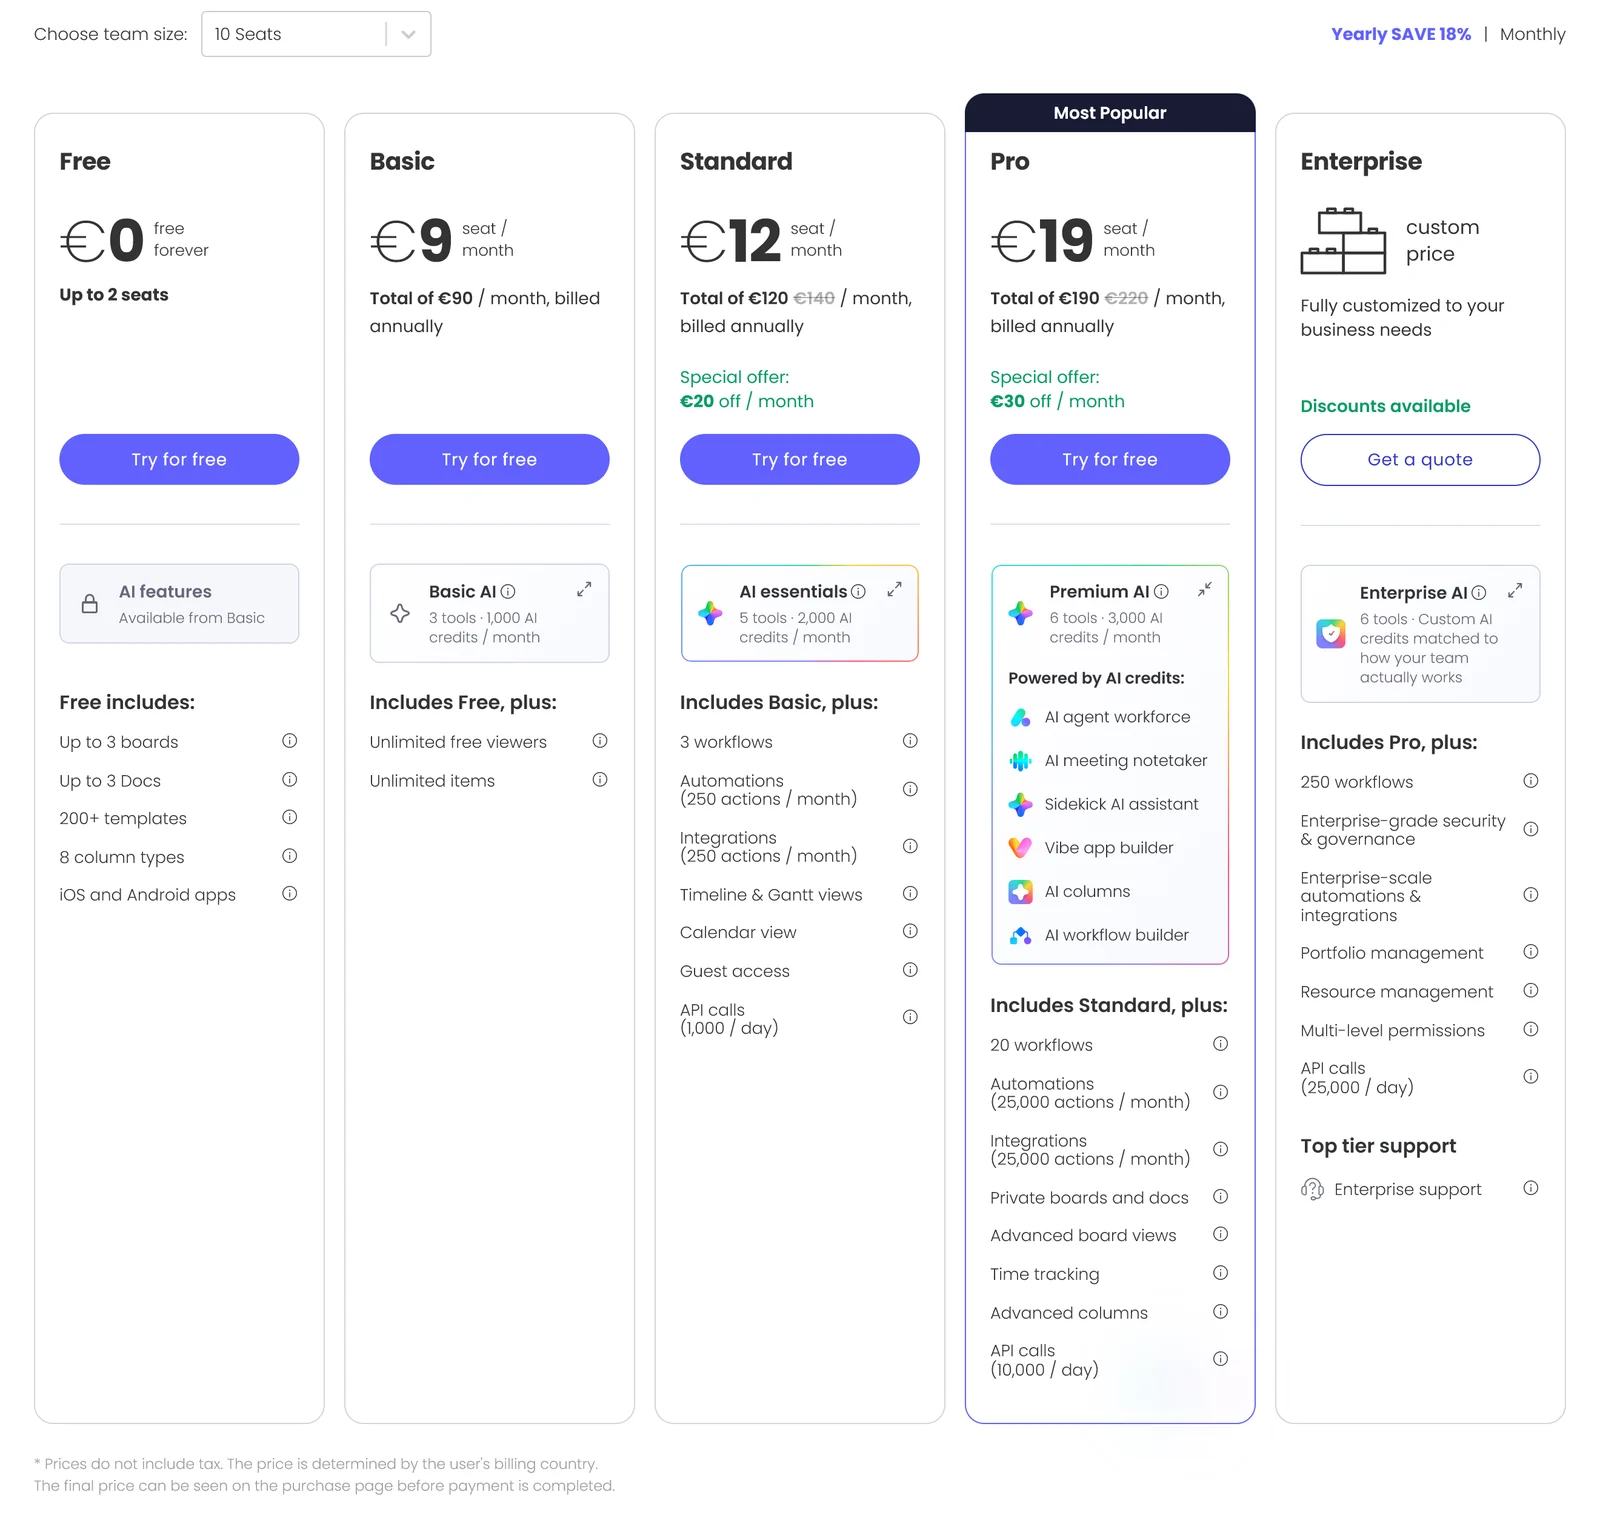Click the AI workflow builder icon
Image resolution: width=1600 pixels, height=1515 pixels.
1020,935
